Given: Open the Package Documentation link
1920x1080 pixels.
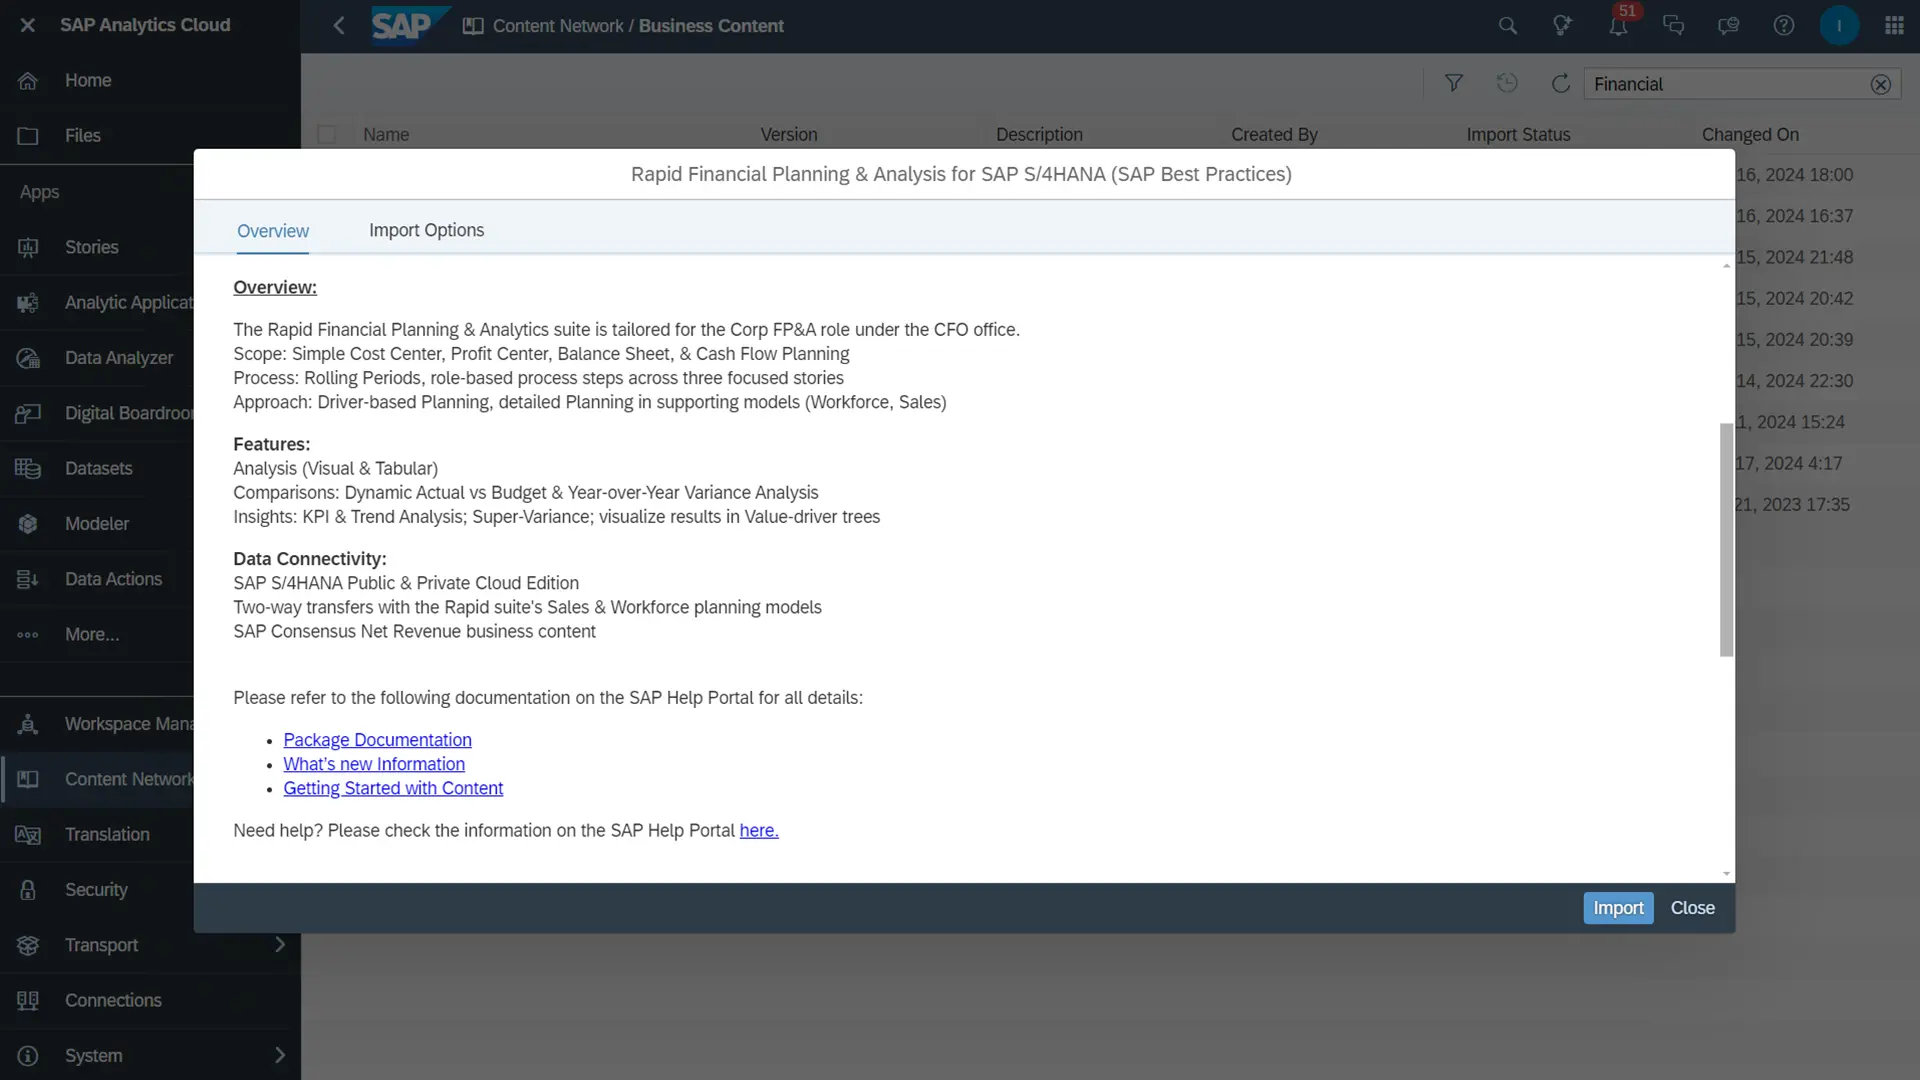Looking at the screenshot, I should tap(377, 740).
